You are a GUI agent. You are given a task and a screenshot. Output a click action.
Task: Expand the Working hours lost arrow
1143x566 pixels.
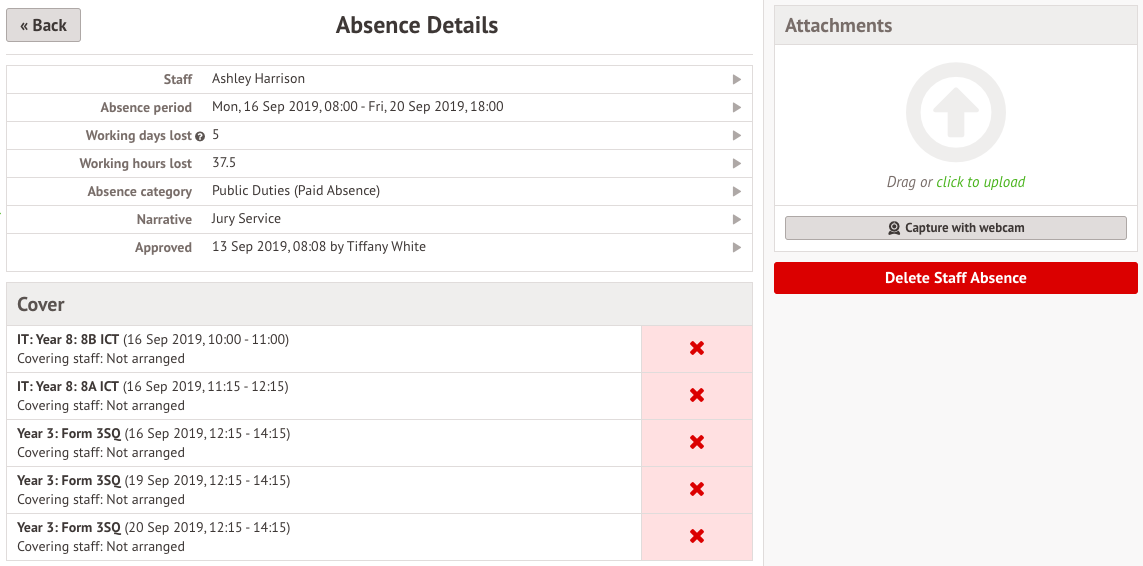coord(737,163)
